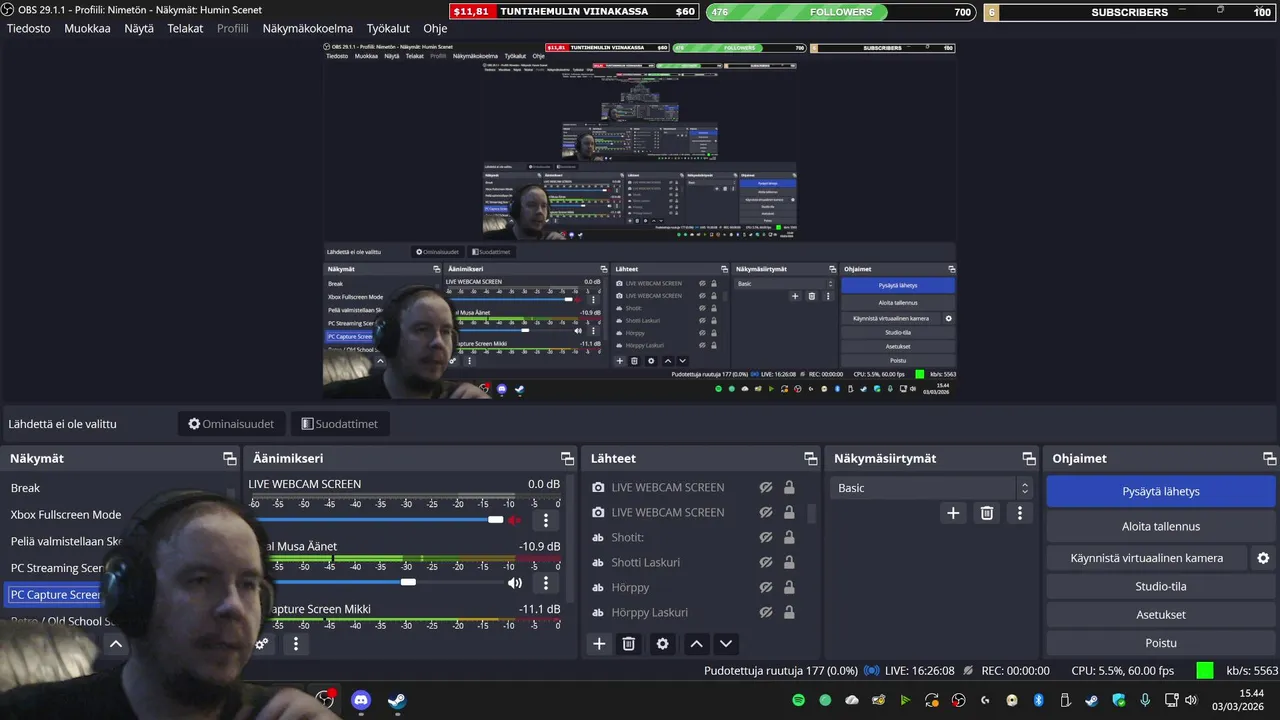
Task: Open advanced audio properties gear
Action: click(x=262, y=644)
